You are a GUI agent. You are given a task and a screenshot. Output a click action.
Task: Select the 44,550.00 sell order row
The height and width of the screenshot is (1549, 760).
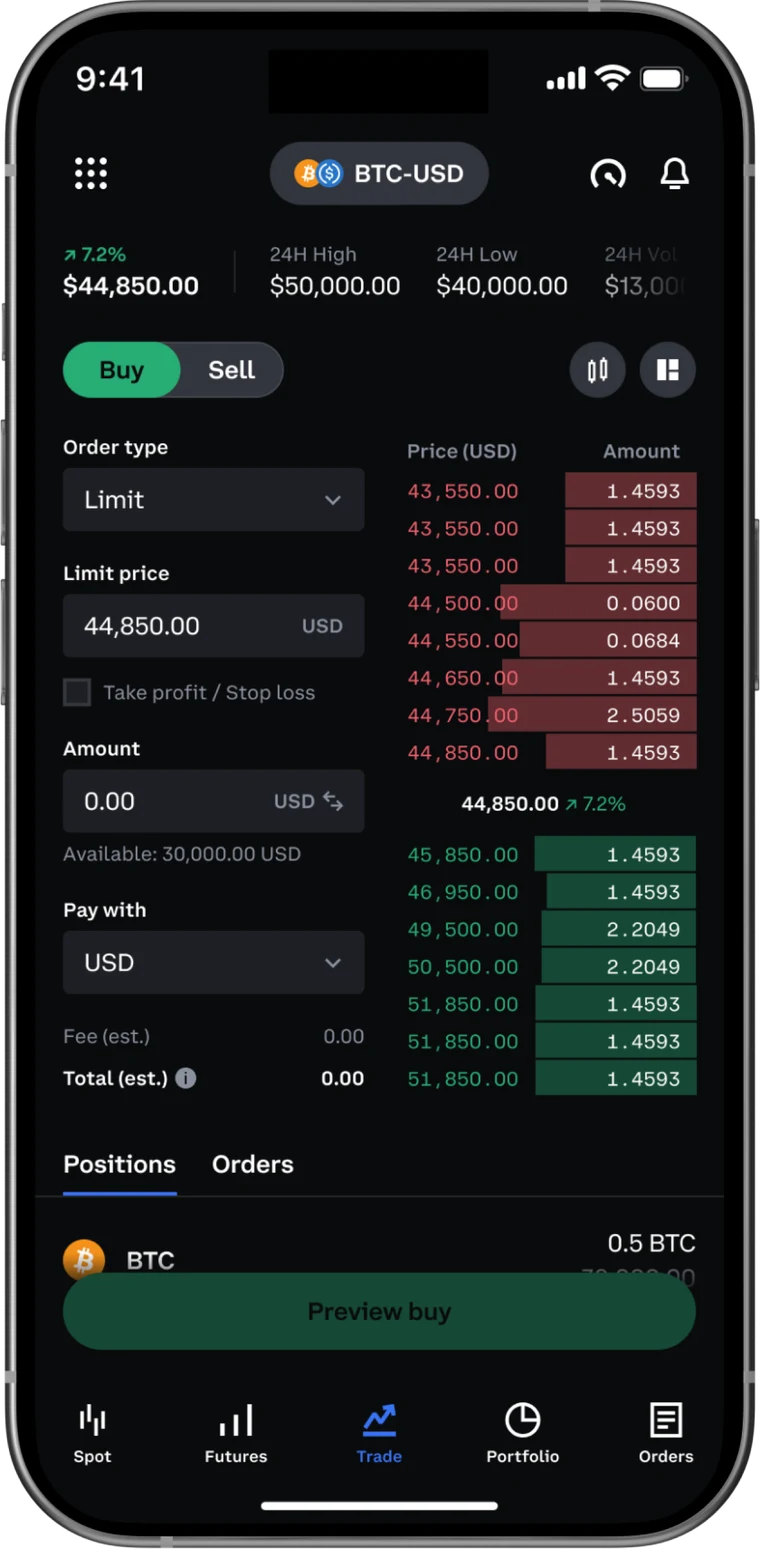tap(551, 640)
